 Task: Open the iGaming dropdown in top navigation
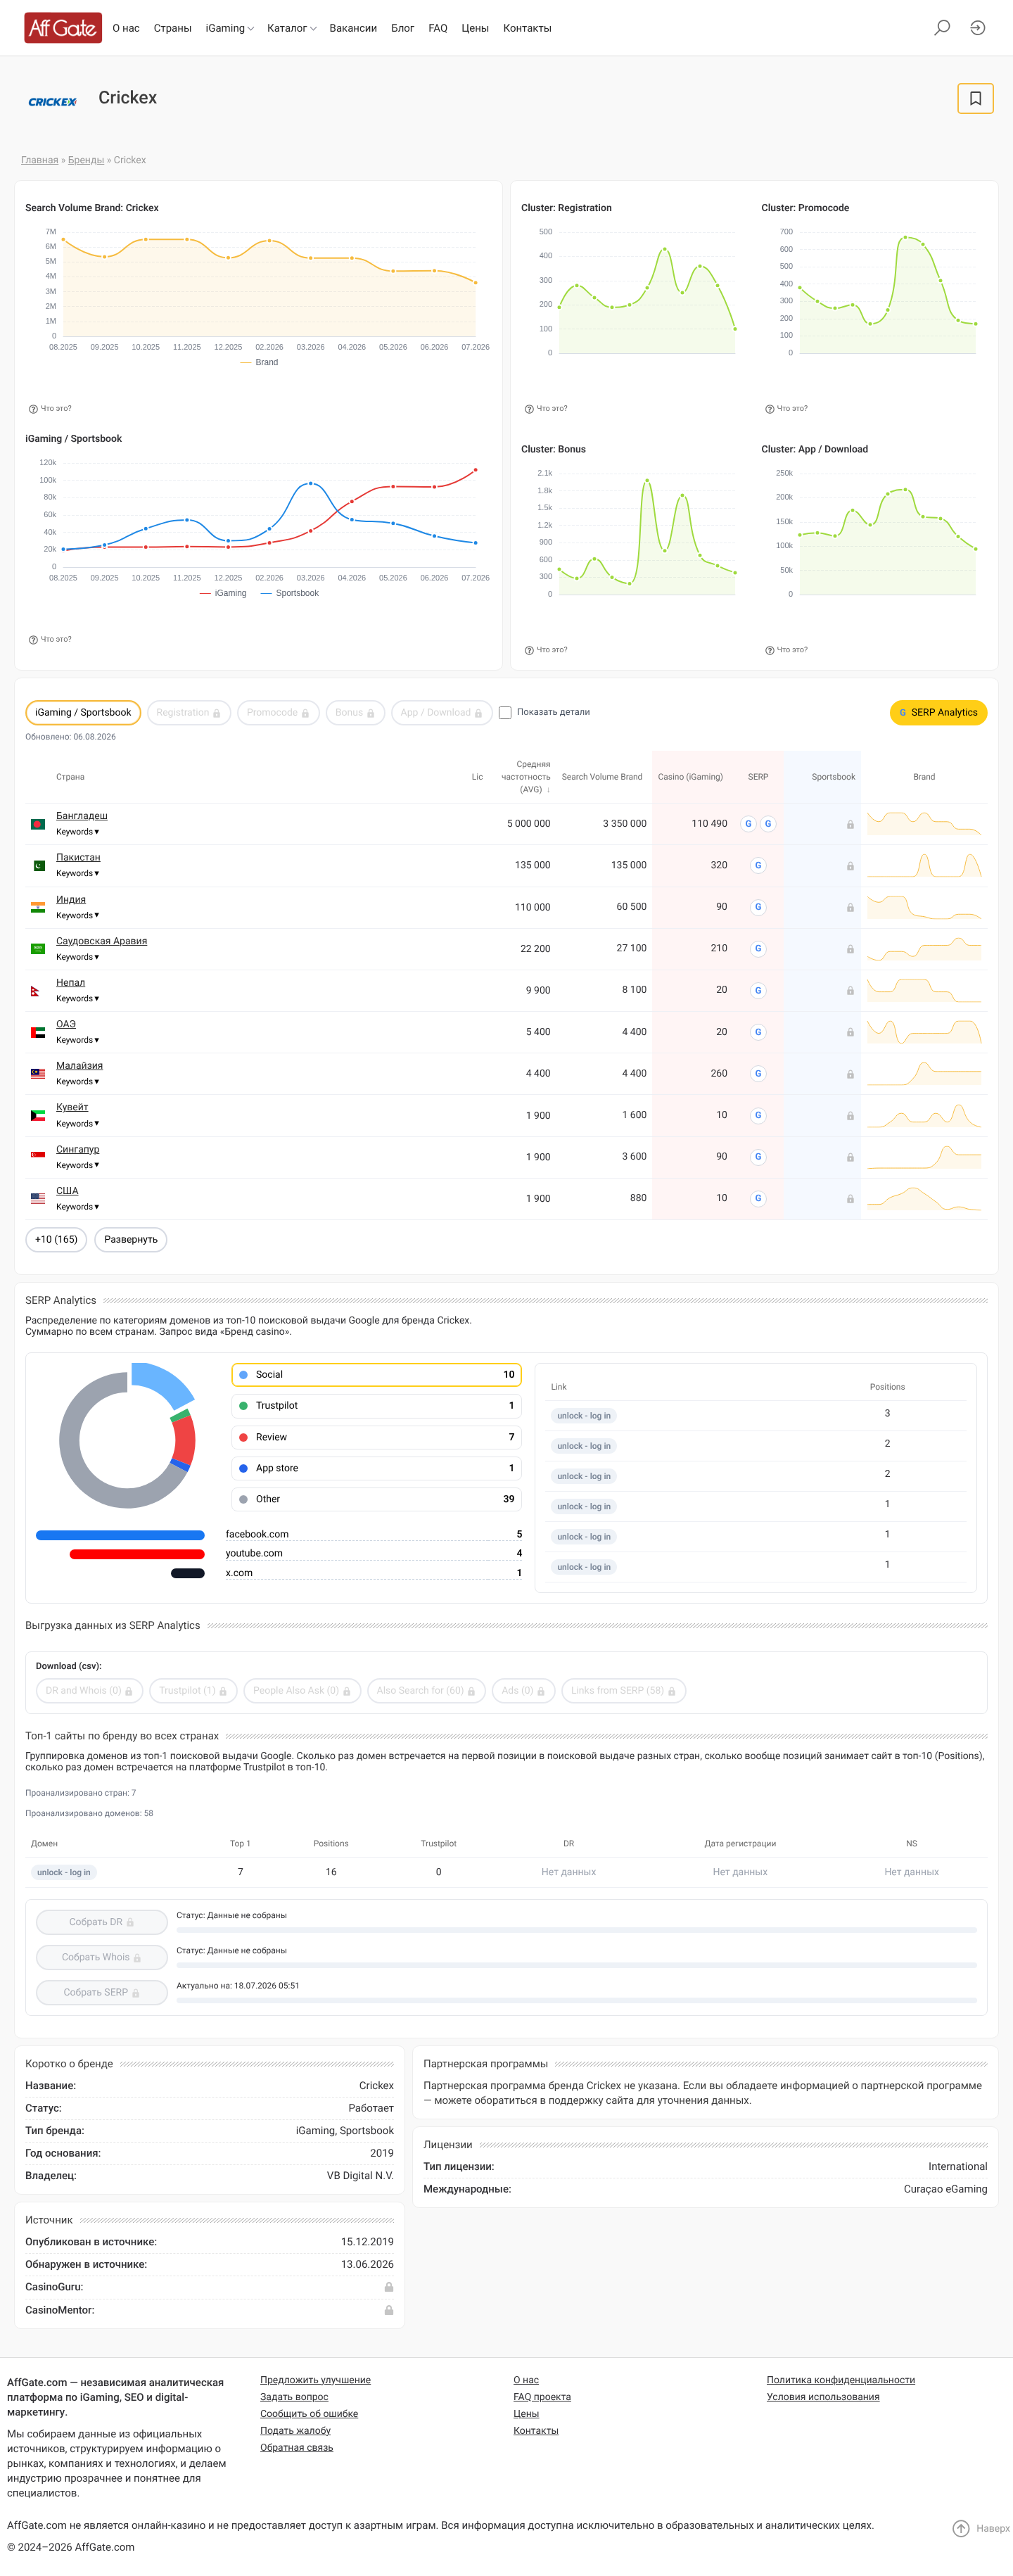tap(229, 28)
